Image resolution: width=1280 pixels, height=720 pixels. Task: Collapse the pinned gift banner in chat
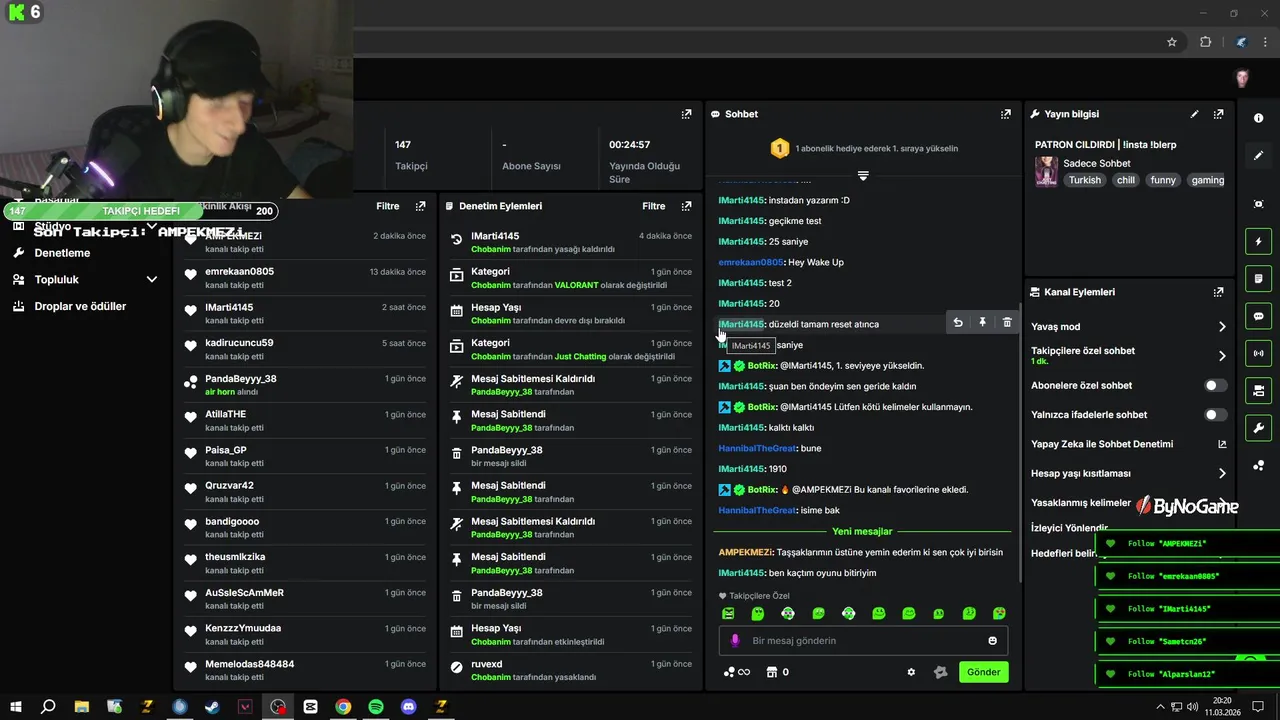(x=863, y=176)
